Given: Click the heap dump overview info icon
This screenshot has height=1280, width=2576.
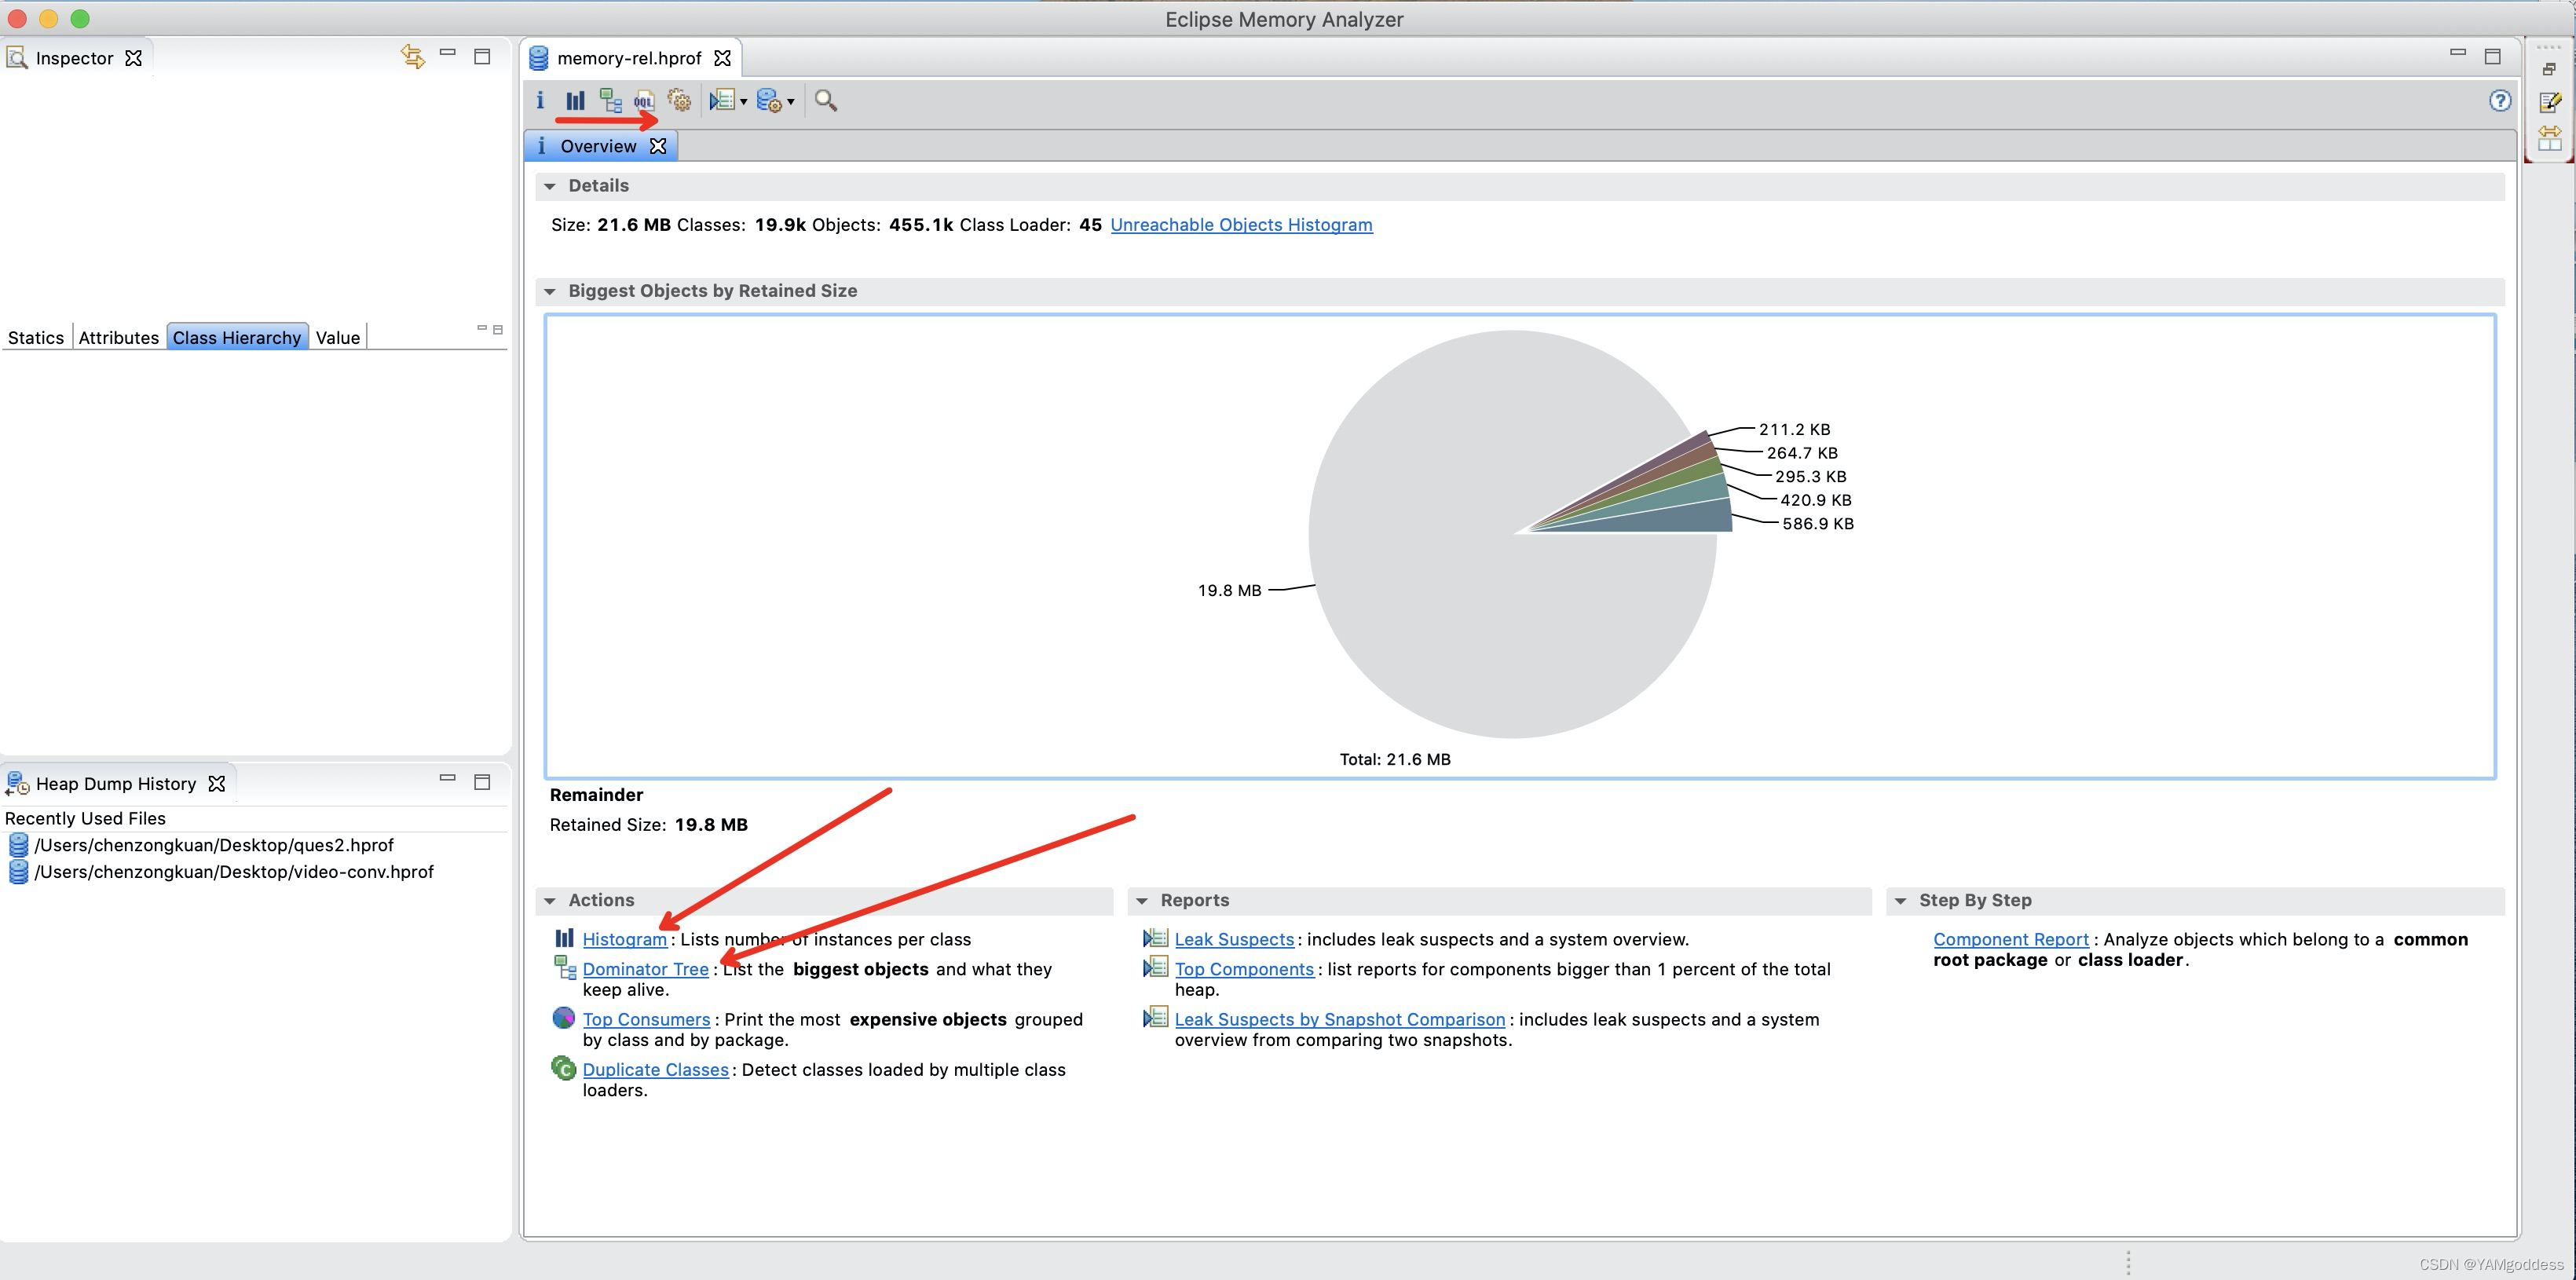Looking at the screenshot, I should click(540, 100).
